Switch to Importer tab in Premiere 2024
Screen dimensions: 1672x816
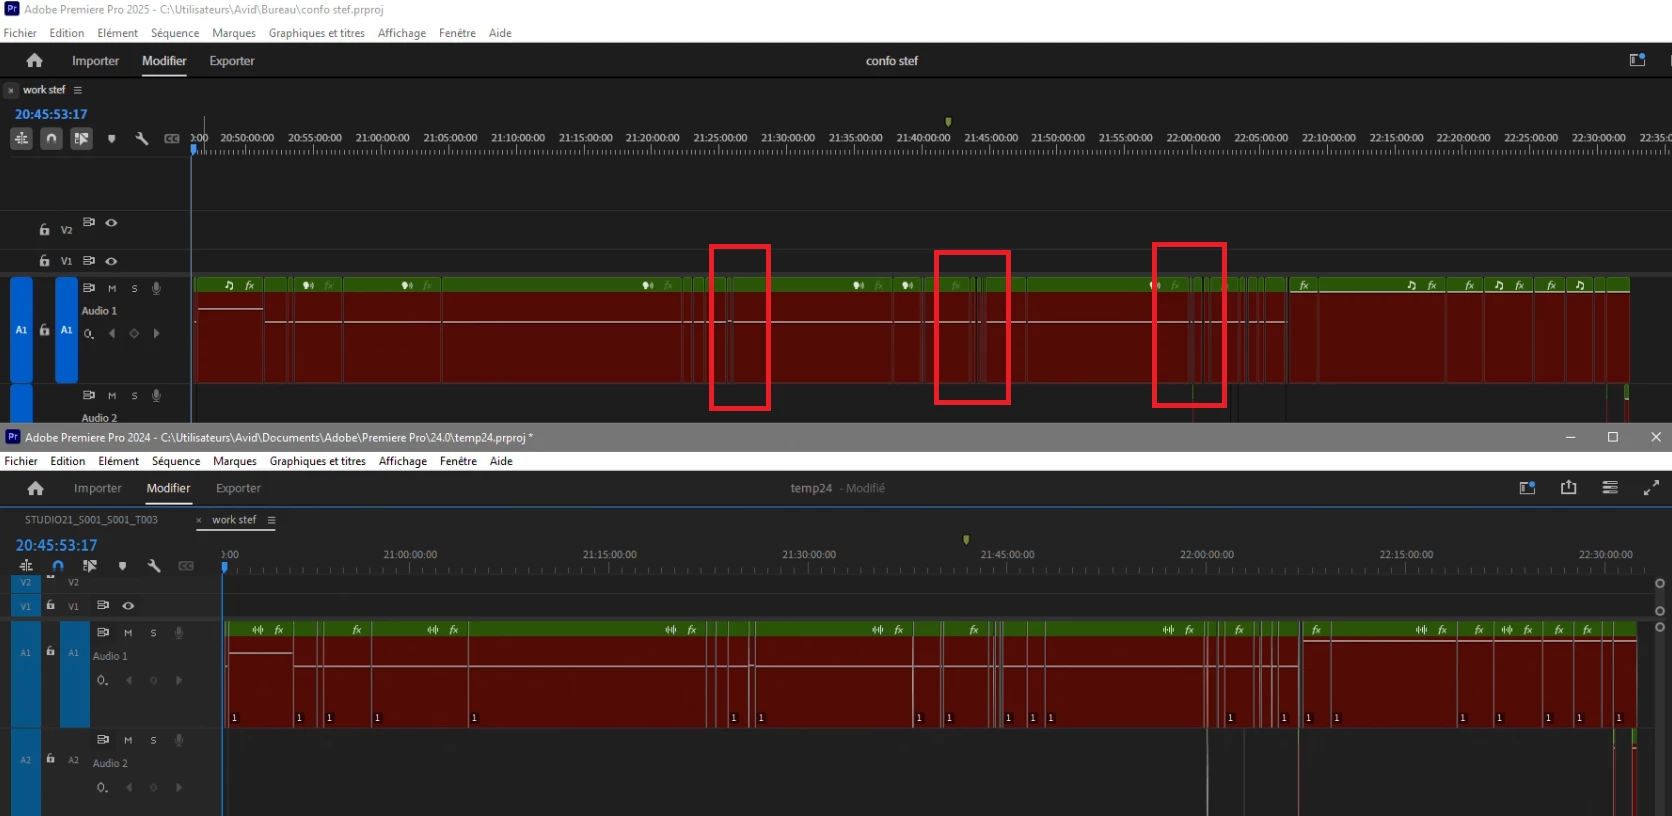pos(98,488)
